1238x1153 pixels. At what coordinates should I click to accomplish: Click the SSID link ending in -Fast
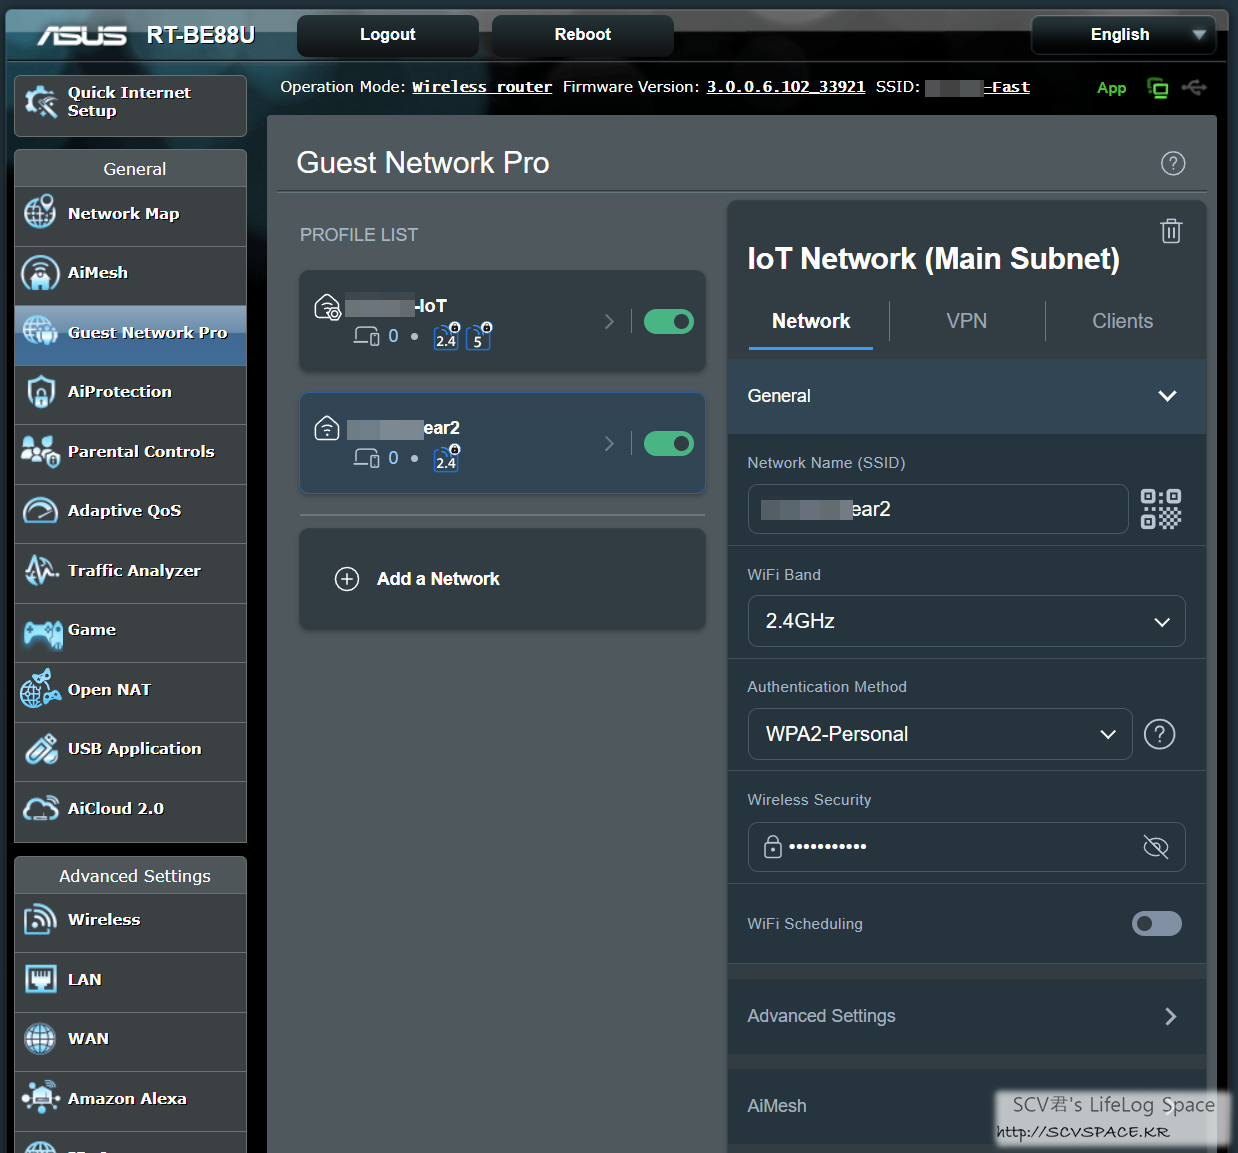tap(977, 87)
